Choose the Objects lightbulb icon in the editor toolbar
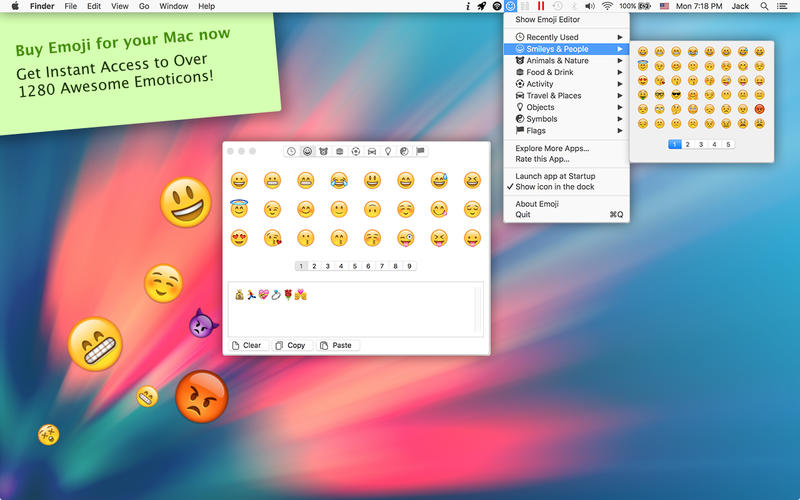Image resolution: width=800 pixels, height=500 pixels. (x=388, y=151)
